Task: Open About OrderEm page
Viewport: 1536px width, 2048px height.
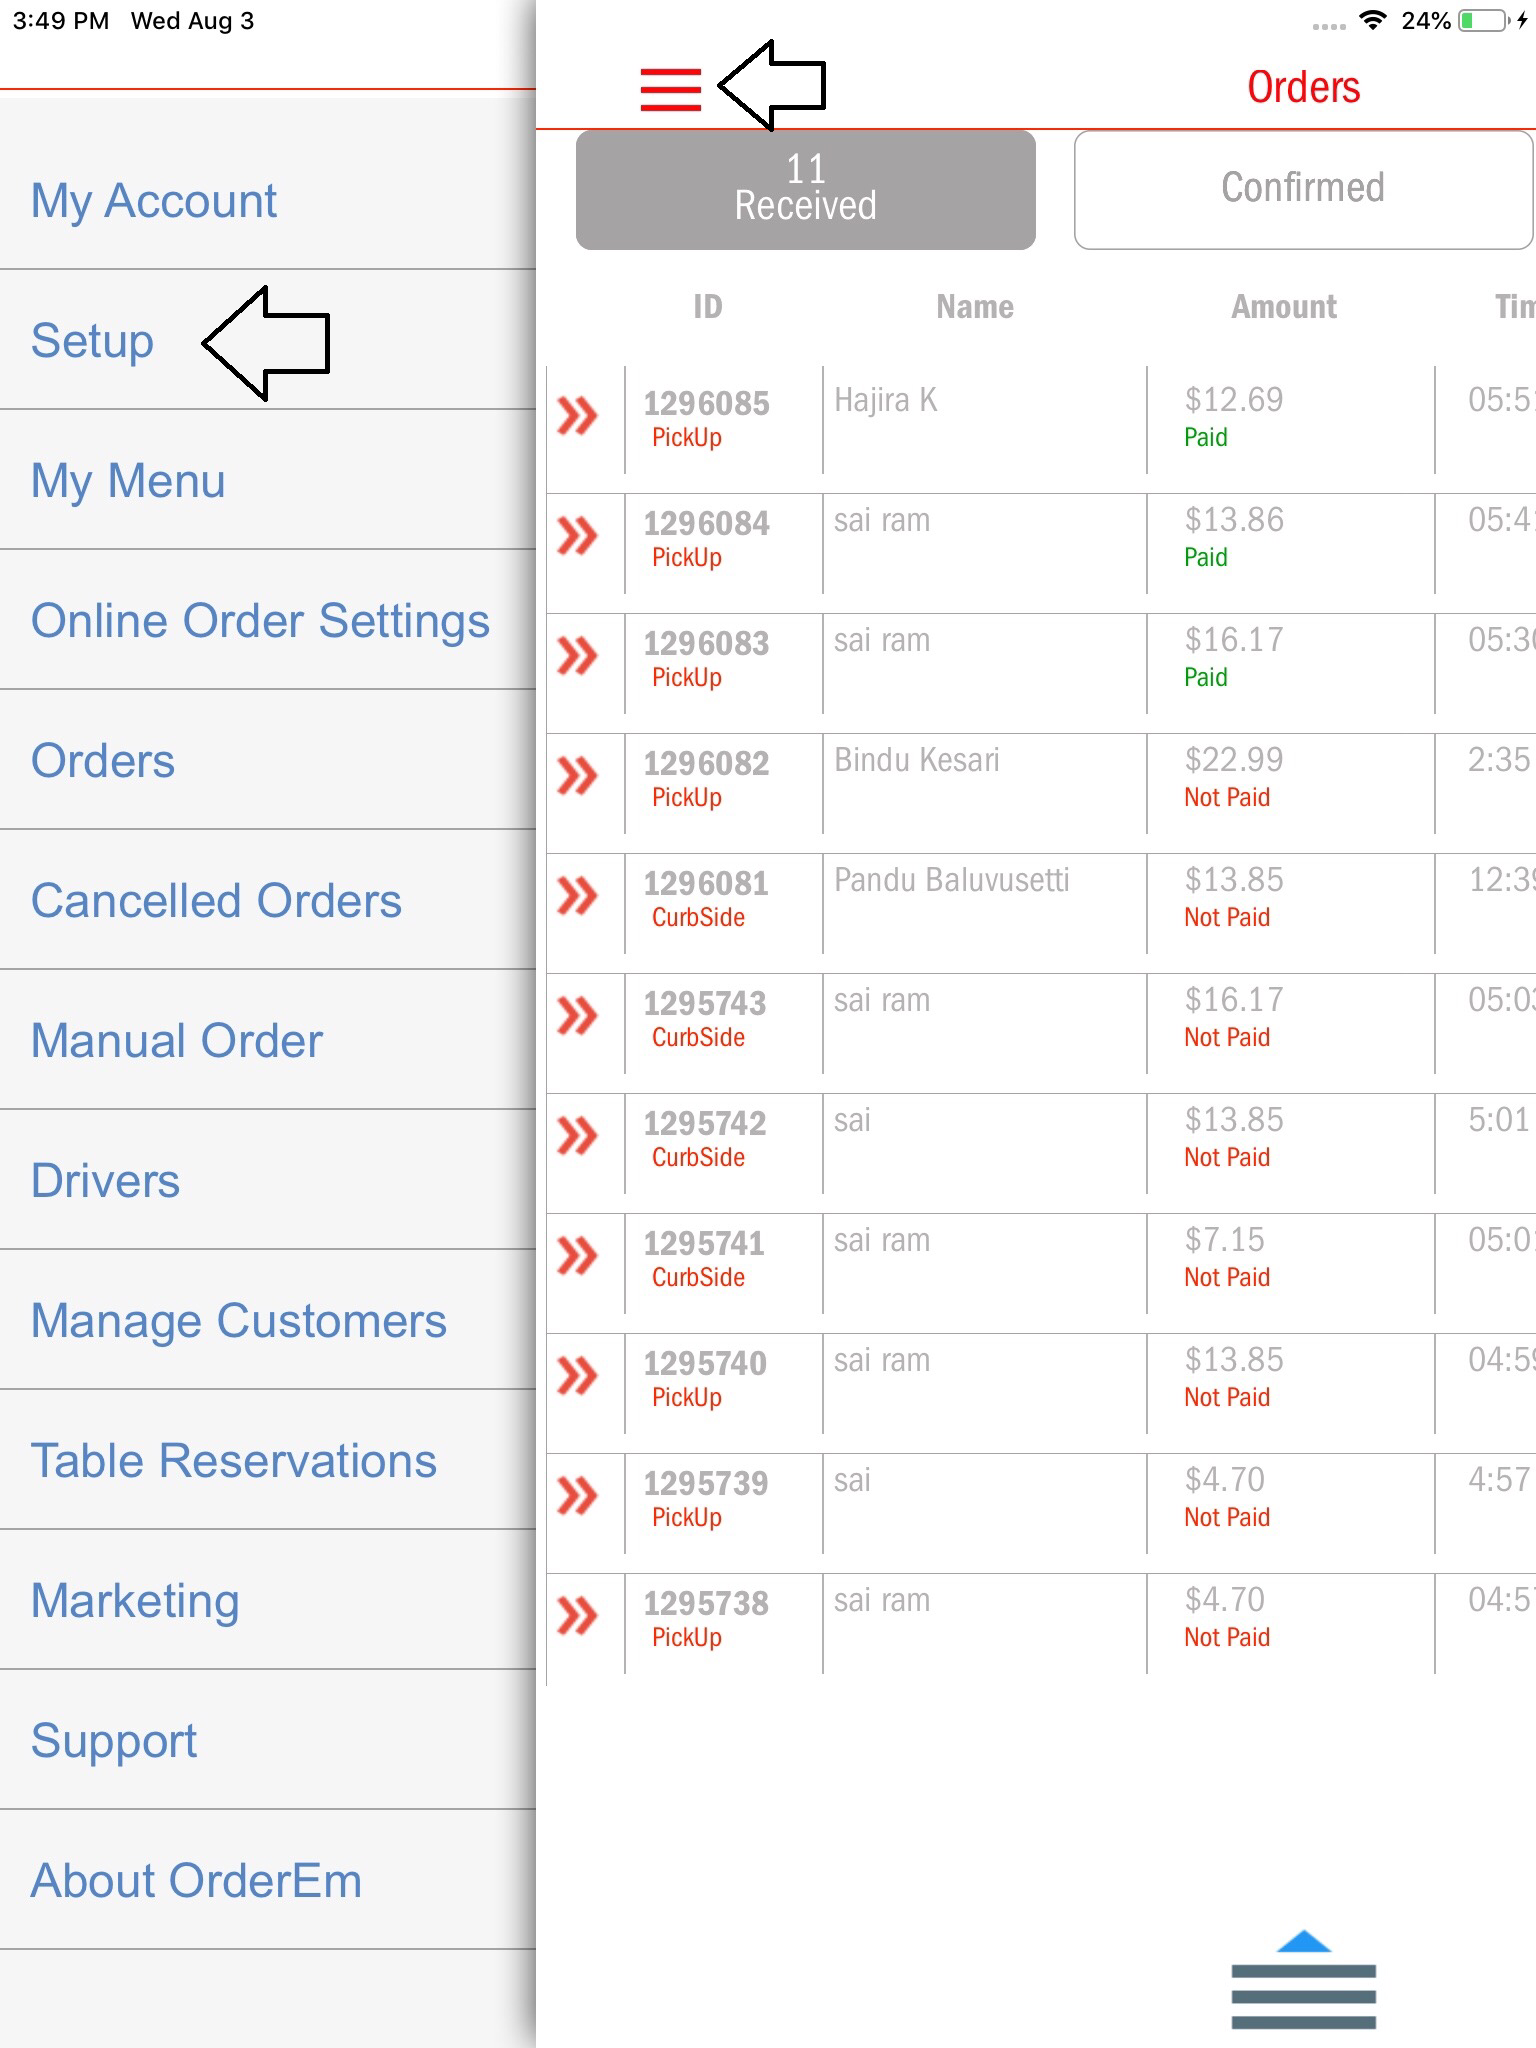Action: tap(196, 1880)
